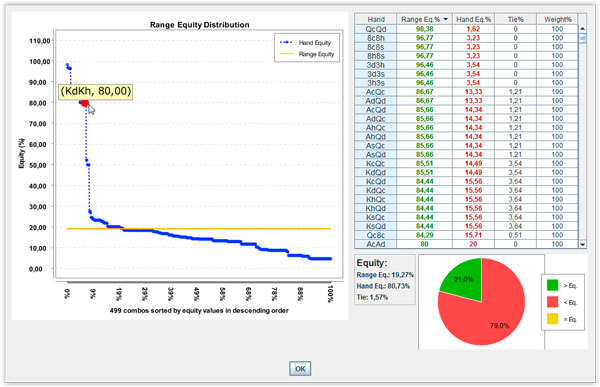Select the AhQd hand row
600x387 pixels.
pos(466,137)
